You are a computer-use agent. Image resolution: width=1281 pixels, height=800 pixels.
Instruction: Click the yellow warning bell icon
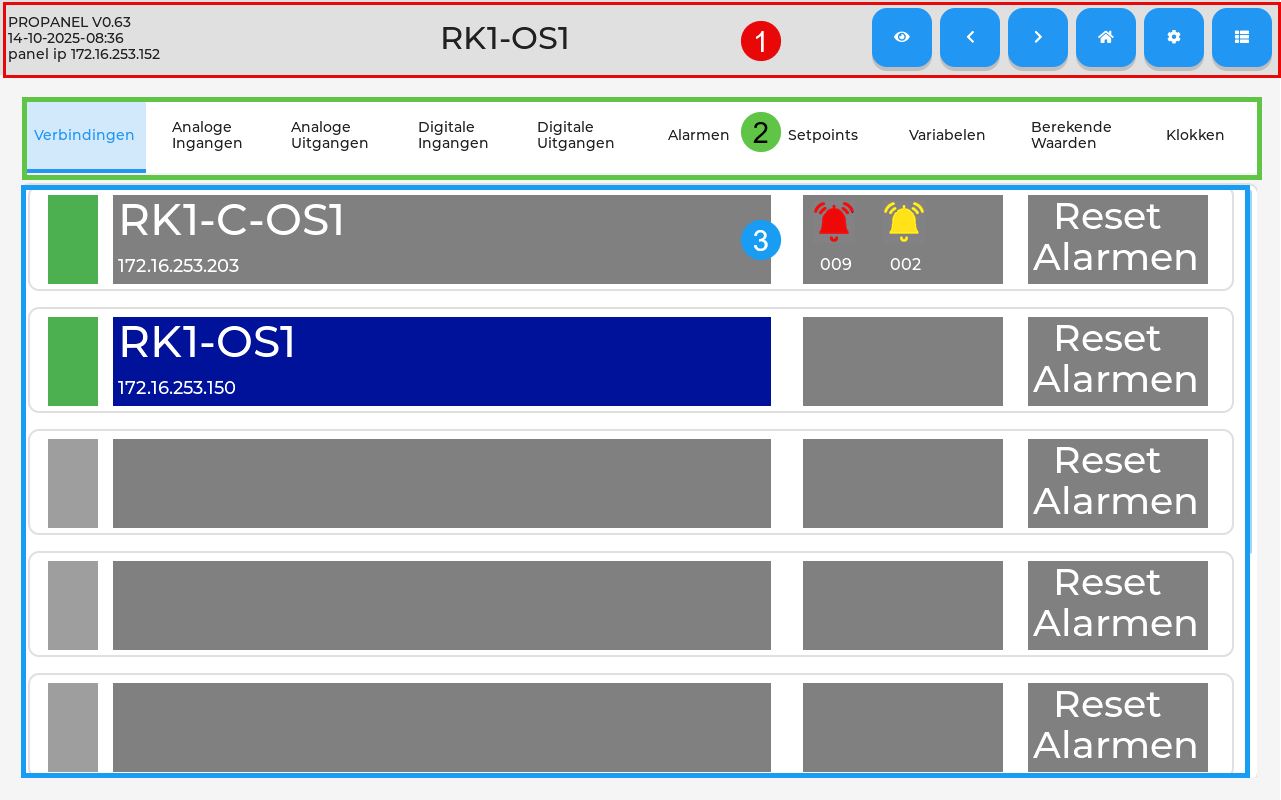pyautogui.click(x=904, y=222)
